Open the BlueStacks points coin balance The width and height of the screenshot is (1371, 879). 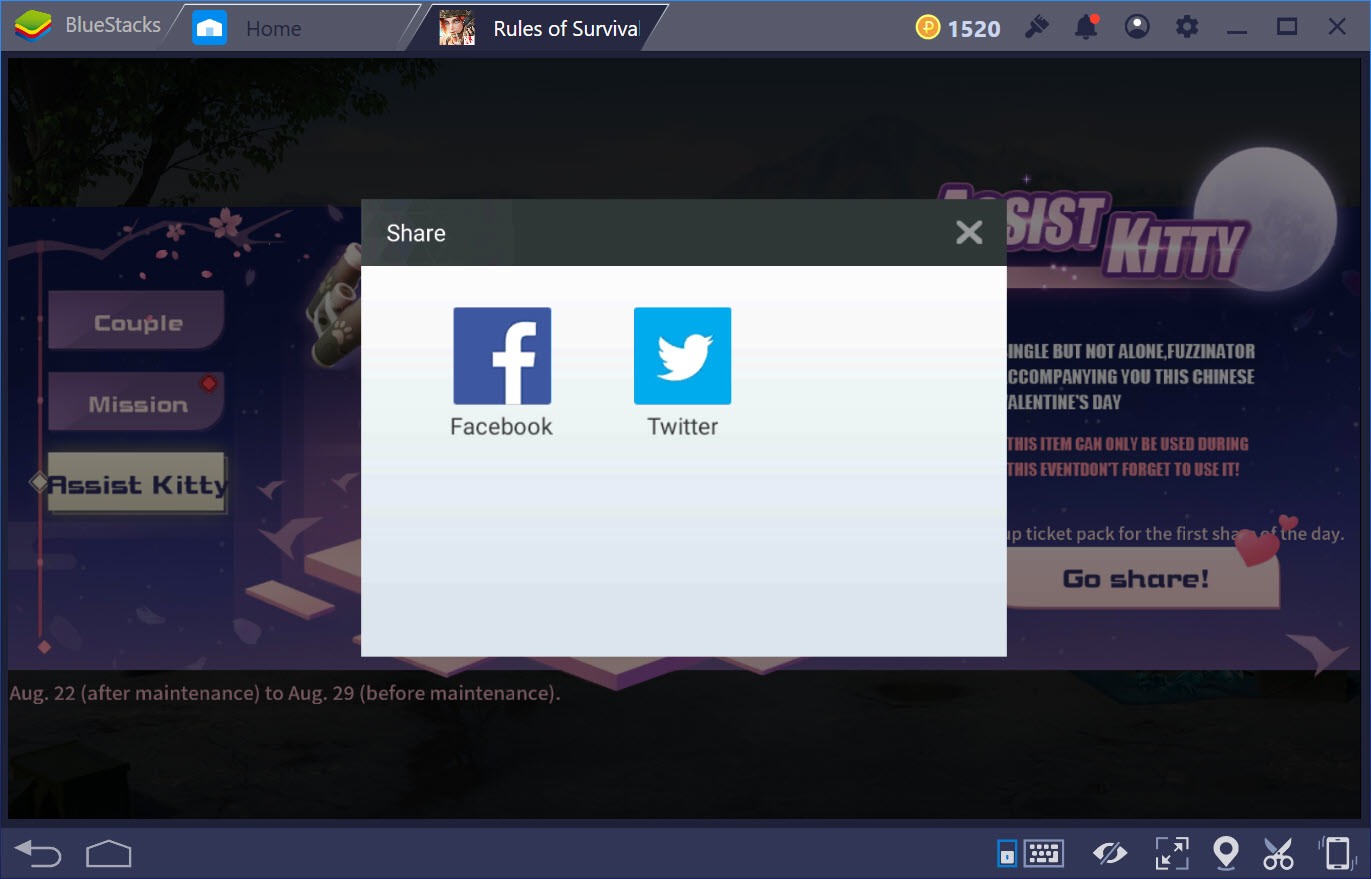(x=928, y=28)
